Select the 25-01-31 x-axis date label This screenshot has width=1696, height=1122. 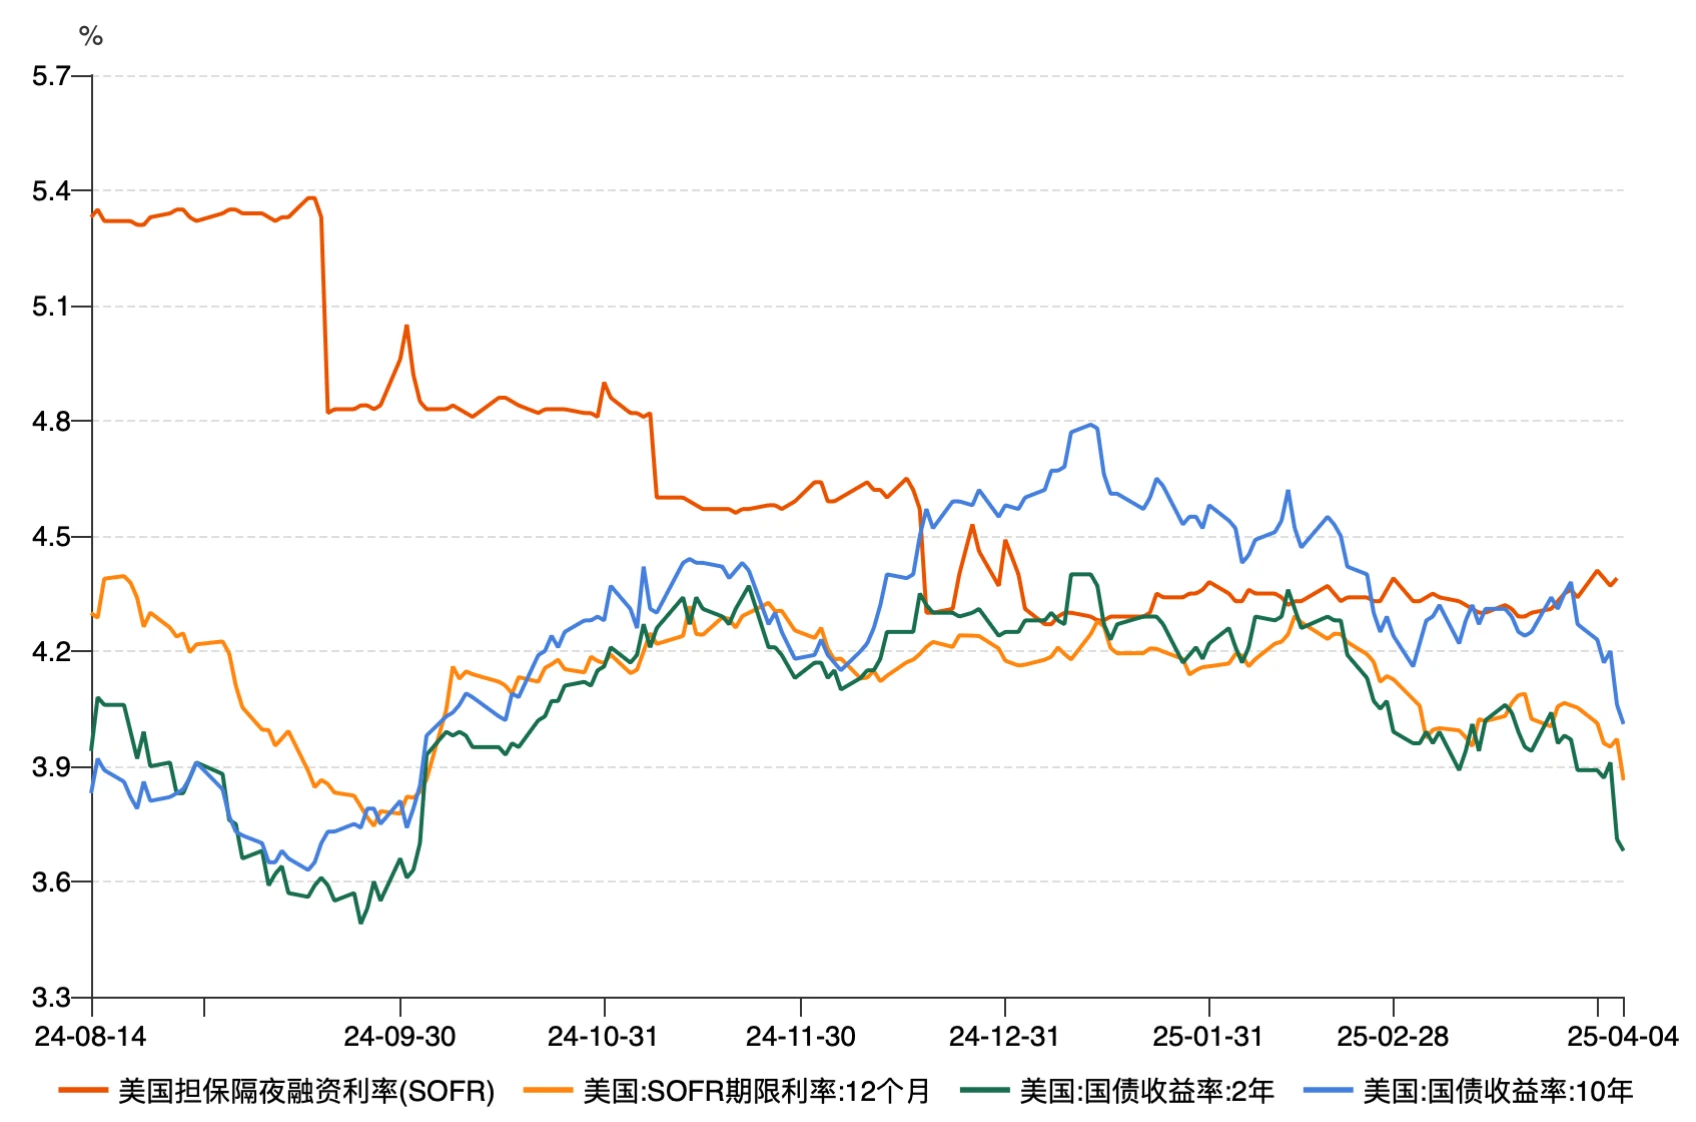1208,1036
